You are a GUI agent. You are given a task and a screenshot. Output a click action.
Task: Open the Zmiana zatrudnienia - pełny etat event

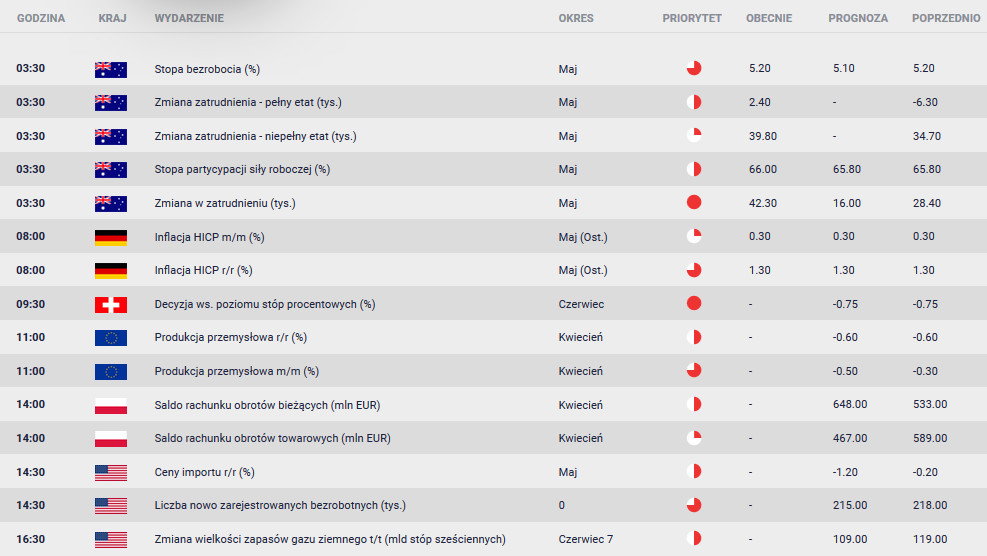(248, 102)
